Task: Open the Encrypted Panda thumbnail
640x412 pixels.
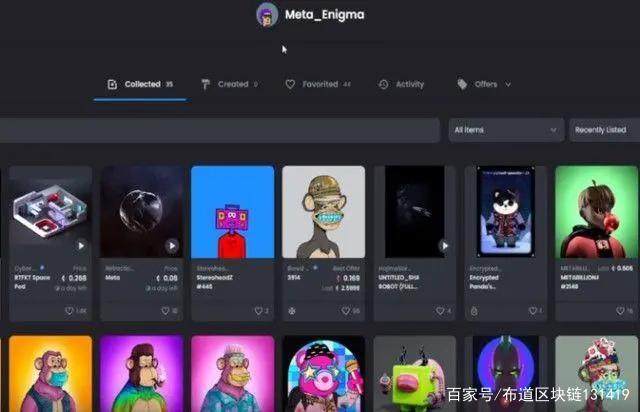Action: pos(506,212)
